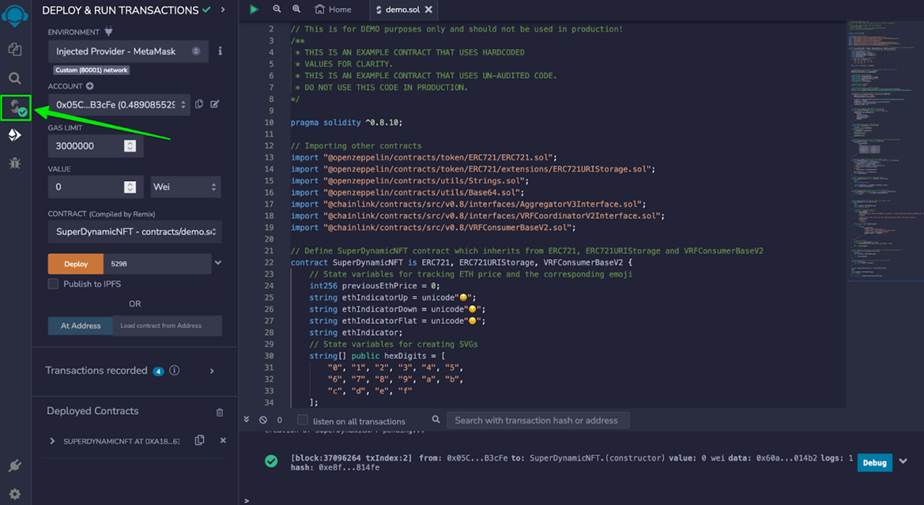Click the code minimap on the right
The width and height of the screenshot is (924, 505).
pos(884,153)
